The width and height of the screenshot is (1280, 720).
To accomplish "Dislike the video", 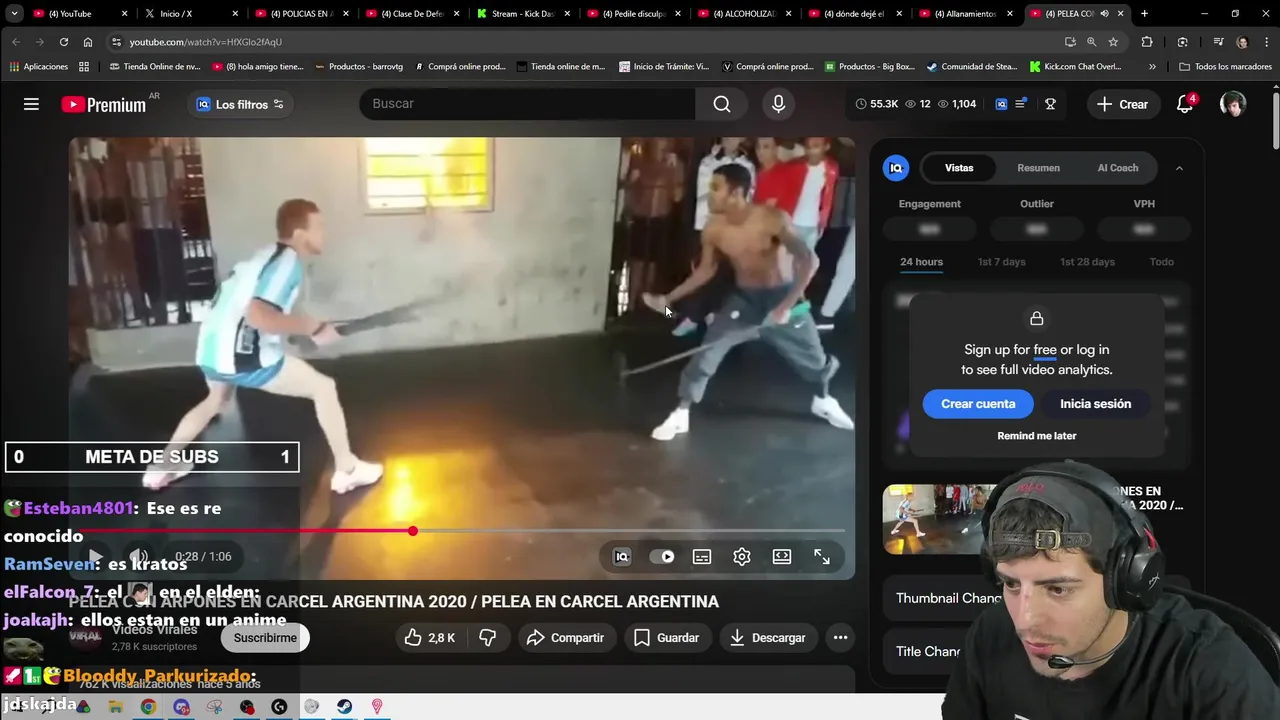I will coord(488,638).
